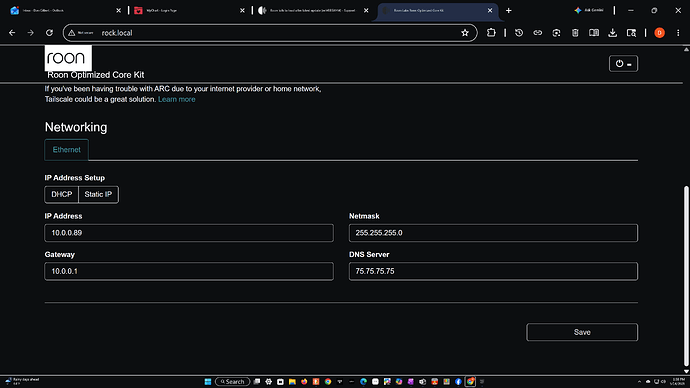Screen dimensions: 690x388
Task: Edit the Netmask field 255.255.255.0
Action: coord(493,233)
